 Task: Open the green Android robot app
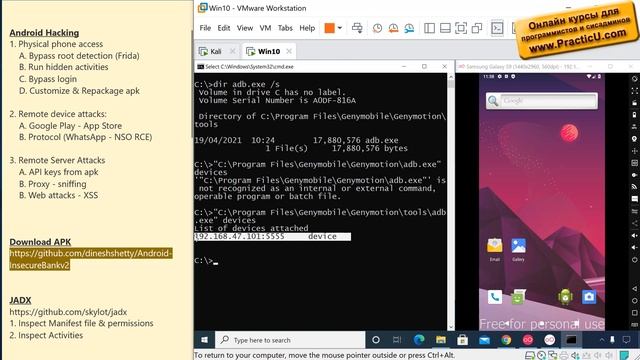[565, 297]
